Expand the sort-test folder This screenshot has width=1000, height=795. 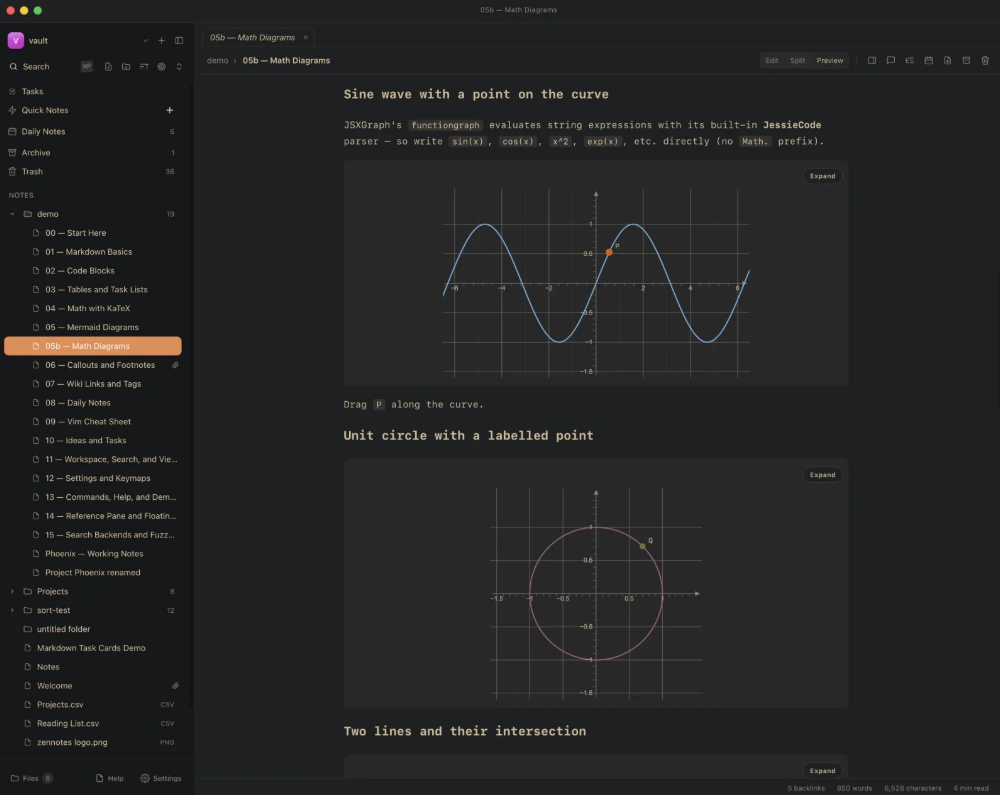pos(12,610)
